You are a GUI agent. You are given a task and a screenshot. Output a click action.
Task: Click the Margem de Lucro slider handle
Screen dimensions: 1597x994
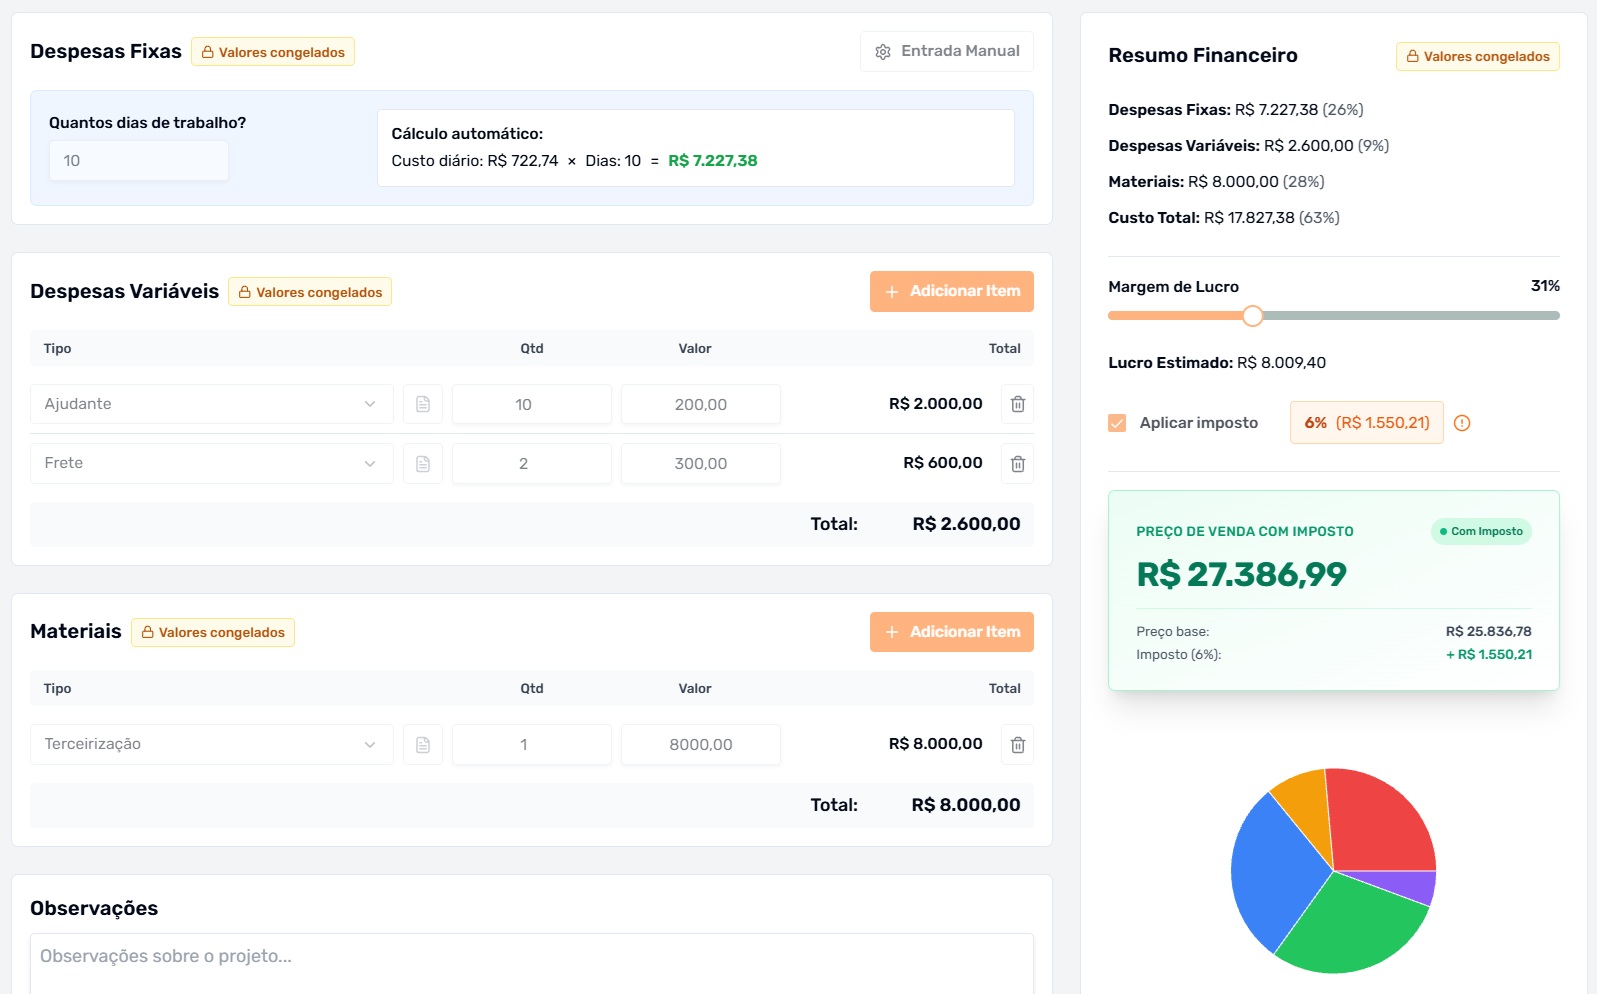click(x=1252, y=316)
